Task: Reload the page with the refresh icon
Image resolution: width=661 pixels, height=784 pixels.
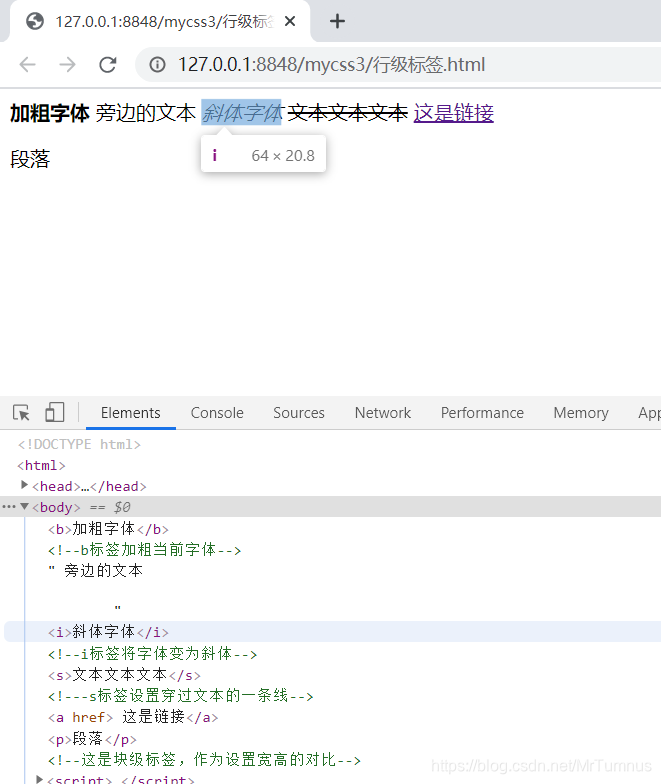Action: coord(108,64)
